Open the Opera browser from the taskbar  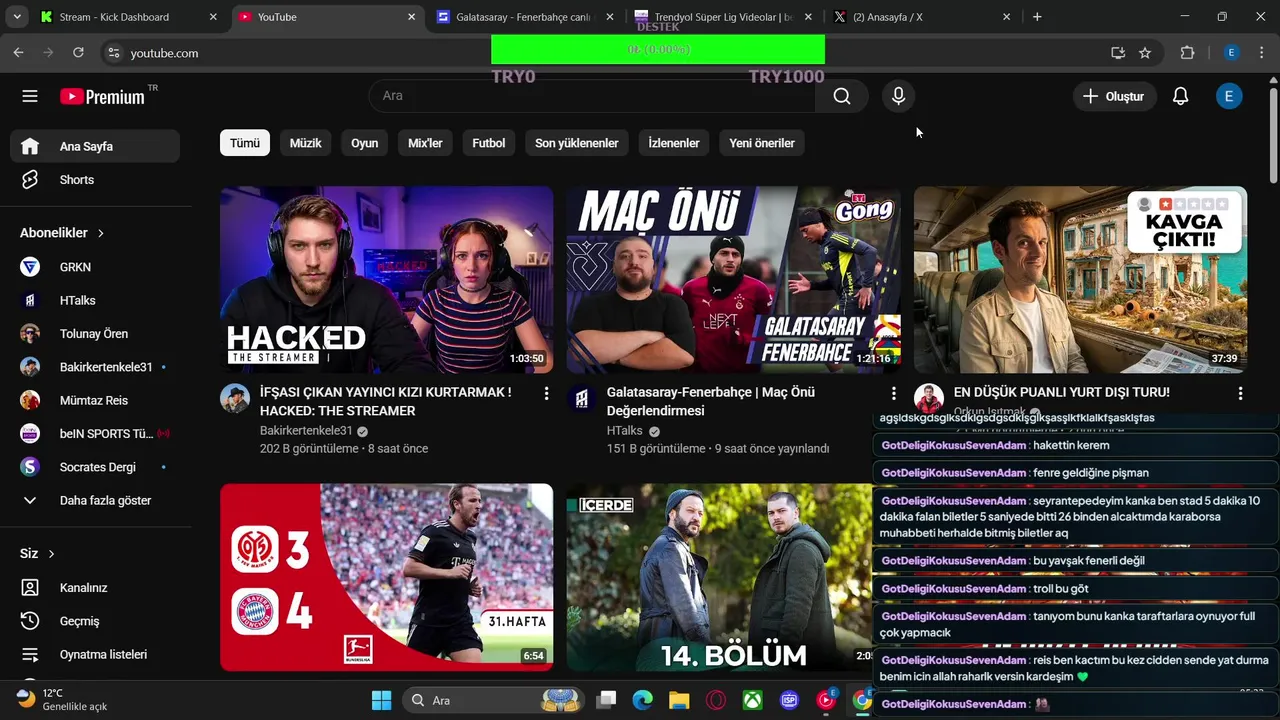716,700
